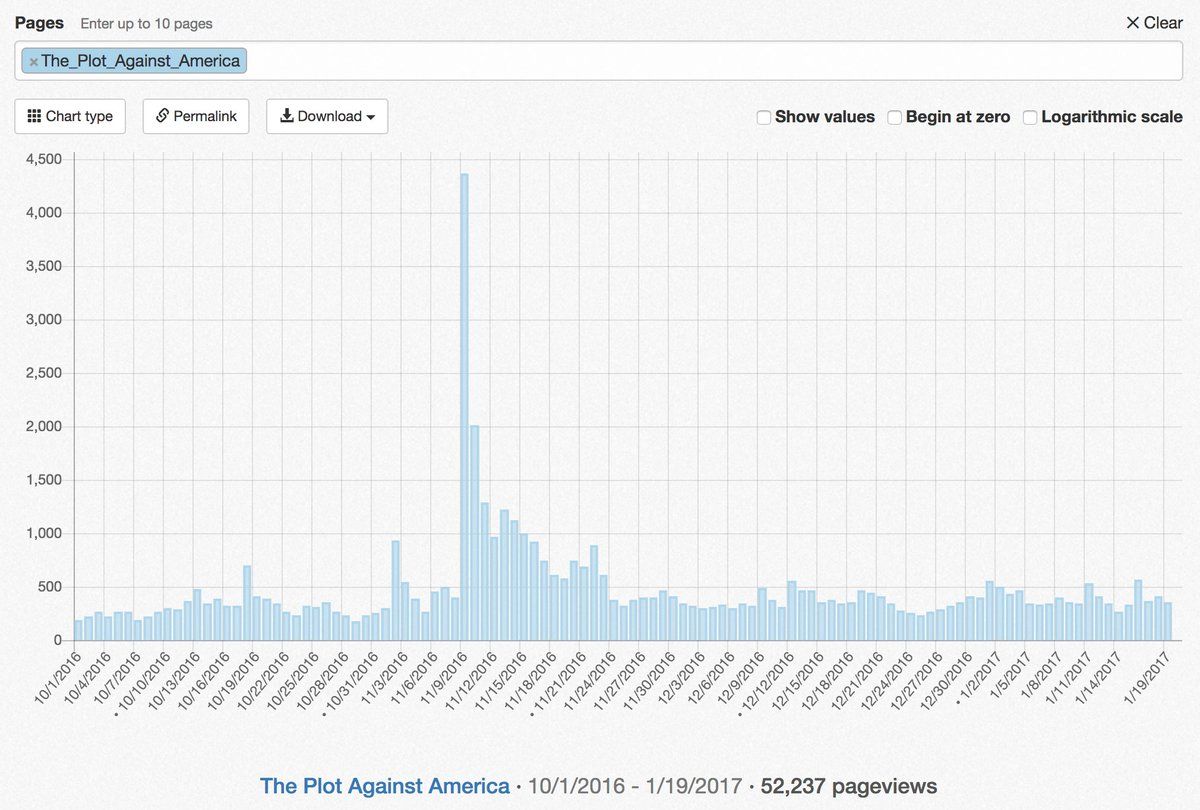Open The Plot Against America article link
The height and width of the screenshot is (810, 1200).
(384, 786)
